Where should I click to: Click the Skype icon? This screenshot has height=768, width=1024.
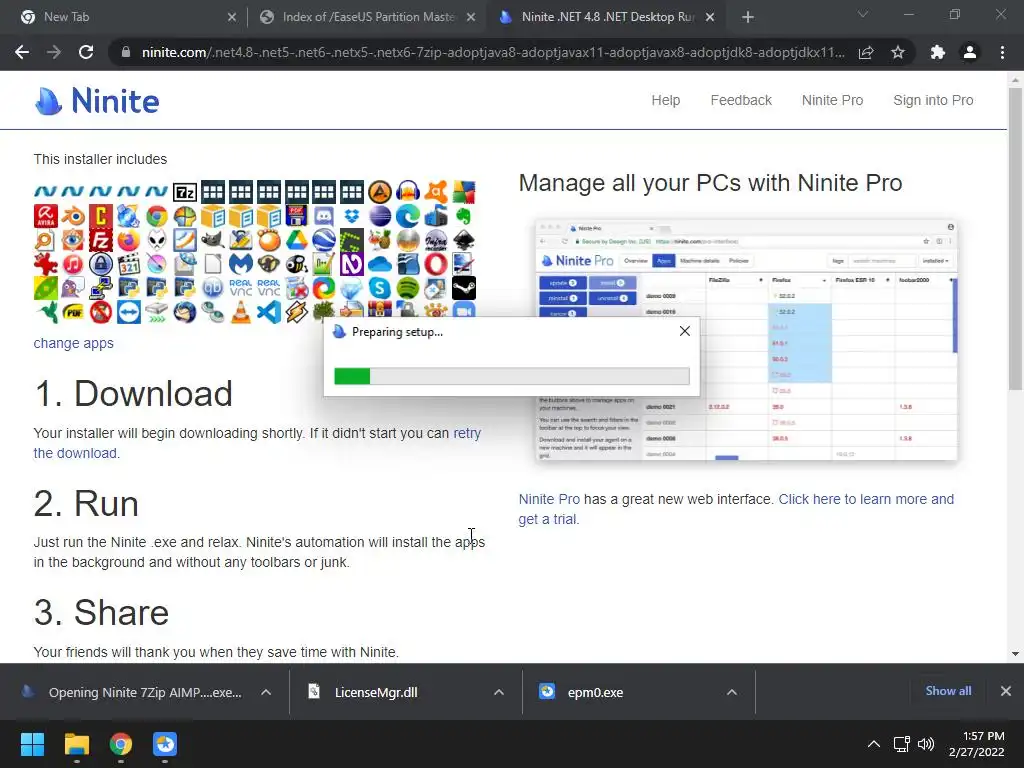pyautogui.click(x=380, y=288)
